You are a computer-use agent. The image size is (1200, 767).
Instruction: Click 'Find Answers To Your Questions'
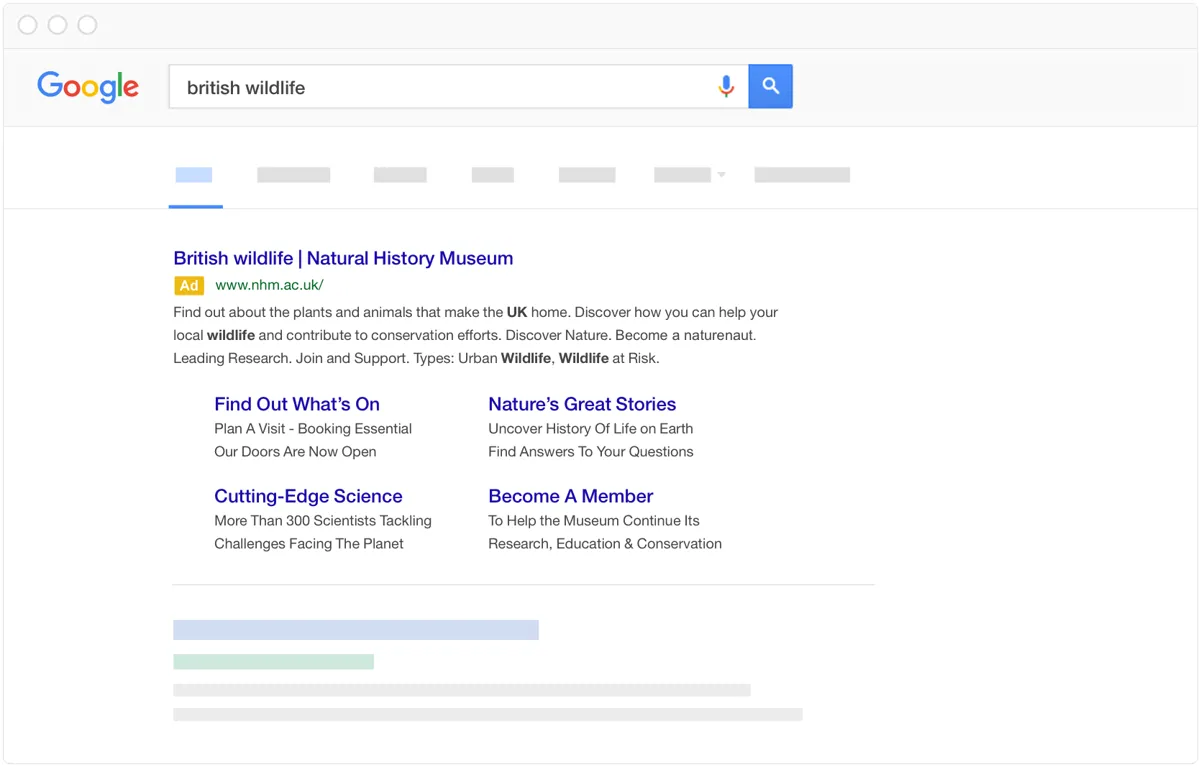[590, 451]
